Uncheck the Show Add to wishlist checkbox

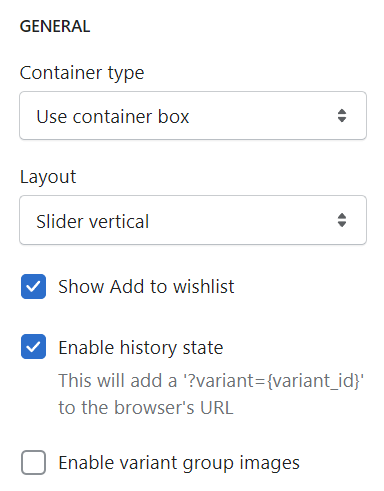(33, 286)
